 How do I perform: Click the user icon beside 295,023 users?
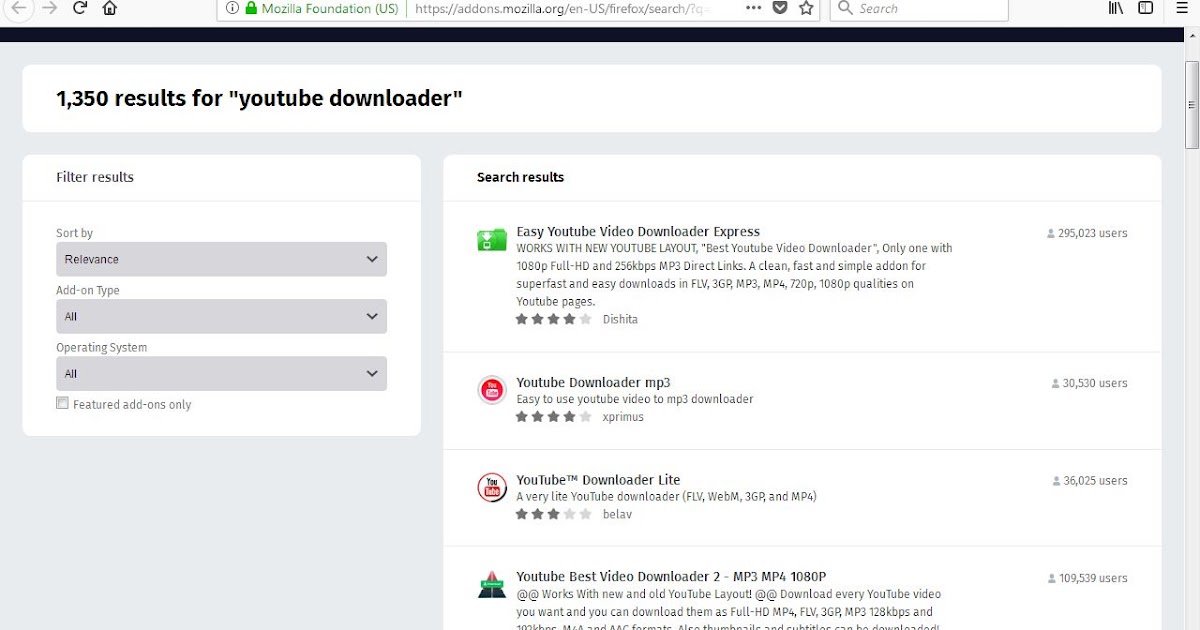pos(1051,234)
